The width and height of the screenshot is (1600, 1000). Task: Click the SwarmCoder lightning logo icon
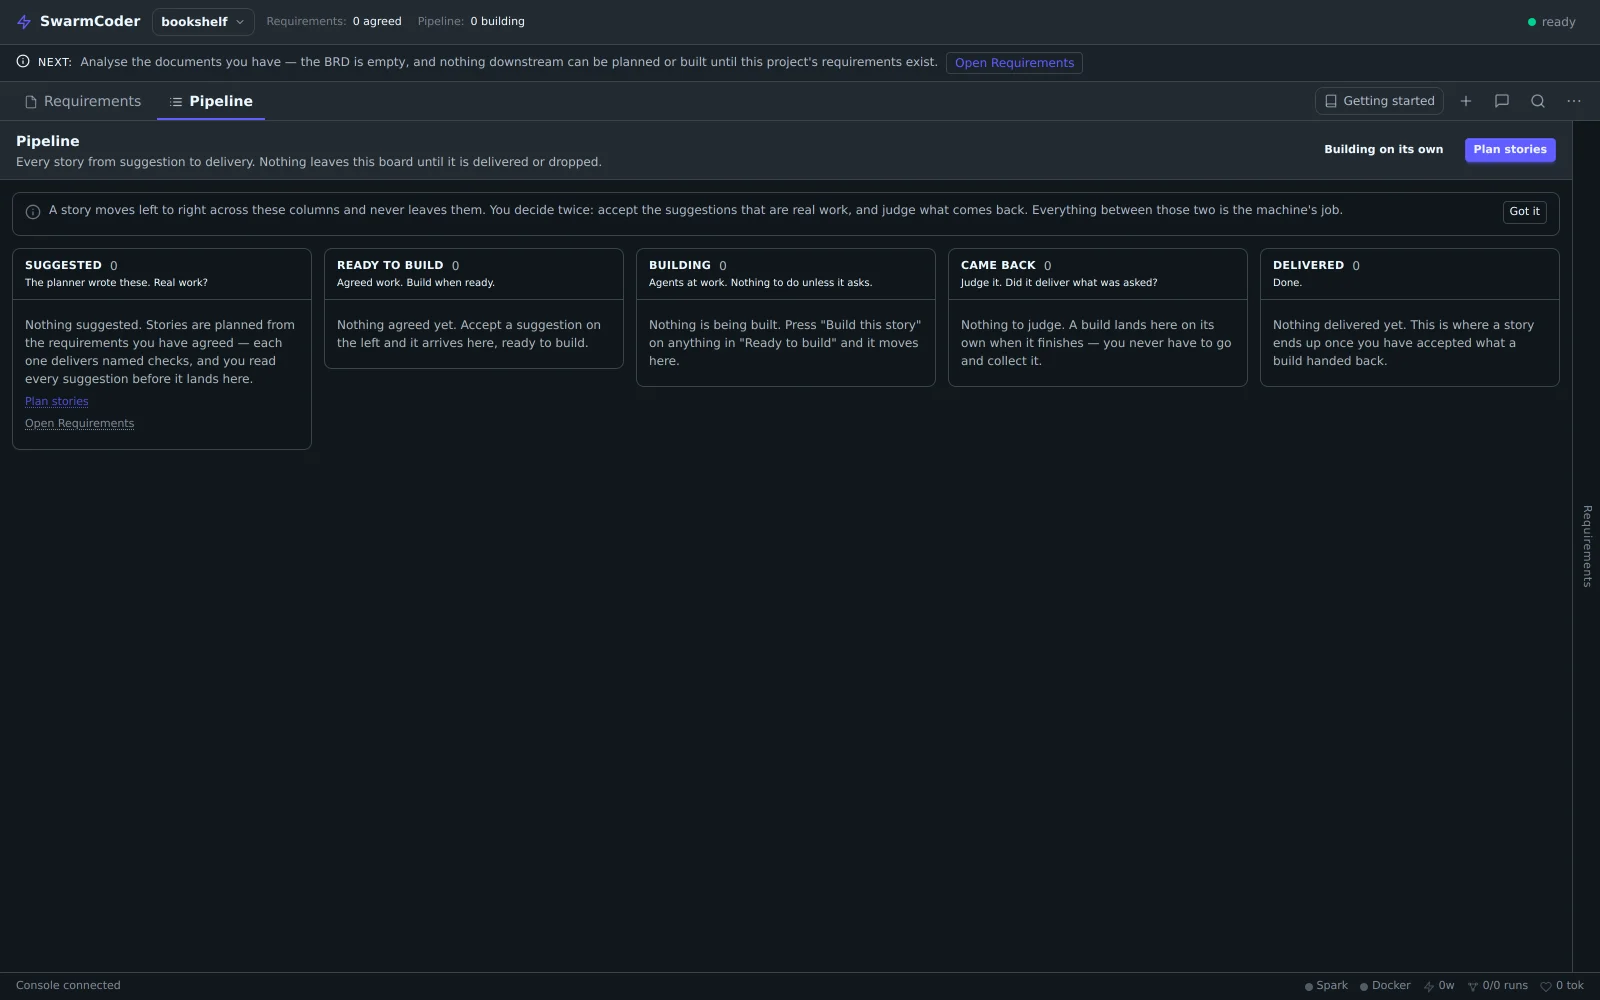24,22
